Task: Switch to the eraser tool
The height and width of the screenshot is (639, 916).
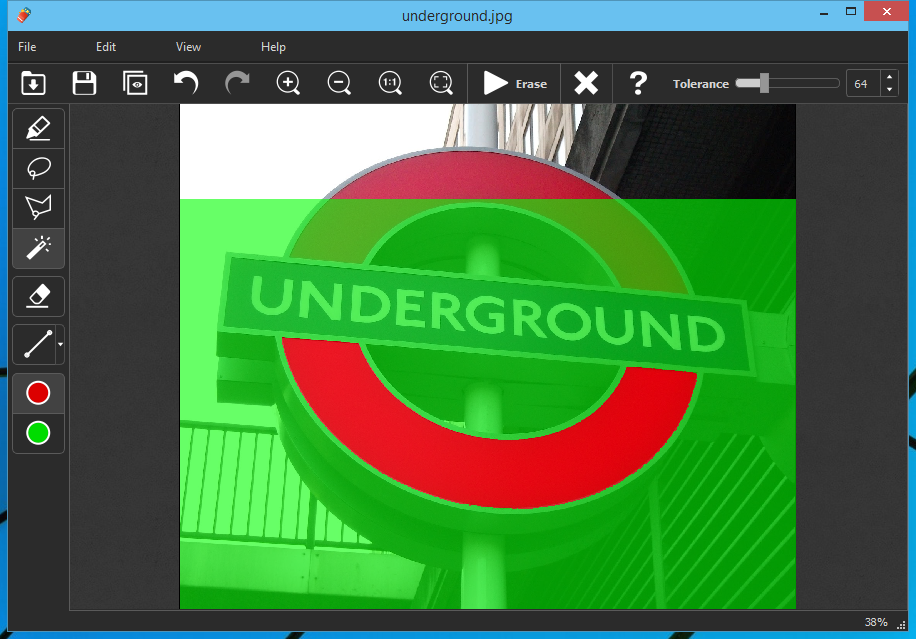Action: point(38,296)
